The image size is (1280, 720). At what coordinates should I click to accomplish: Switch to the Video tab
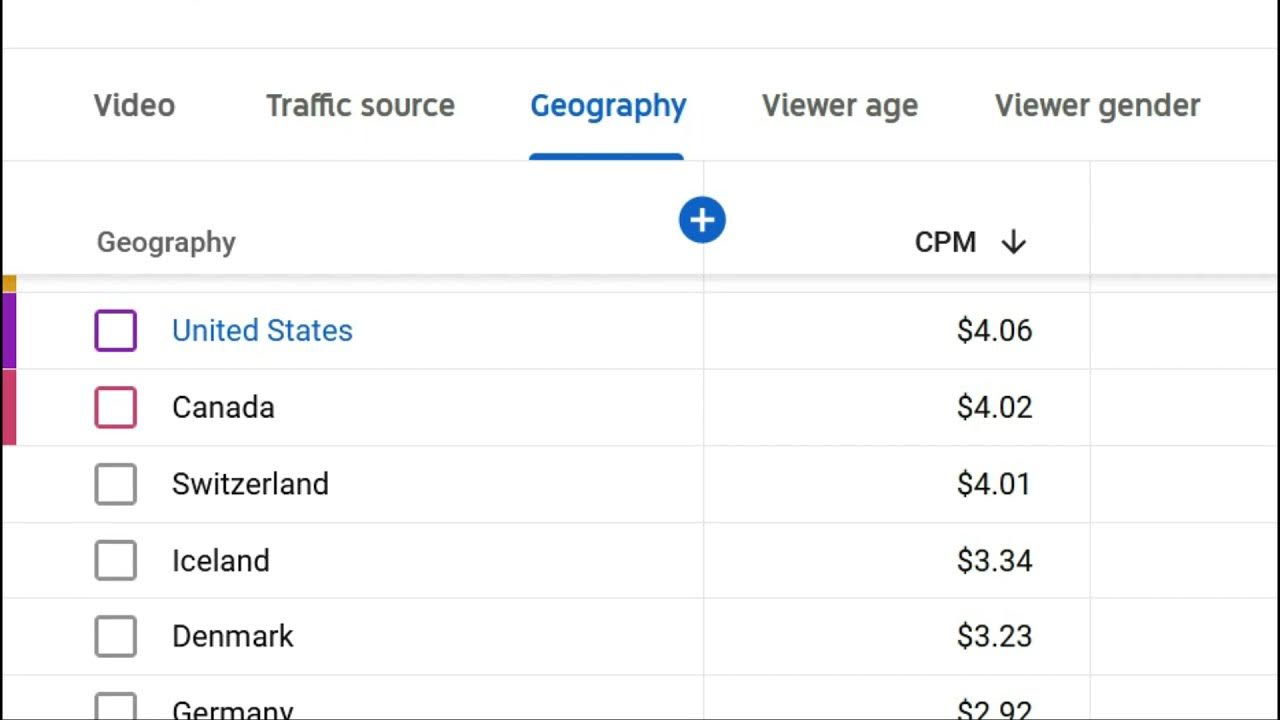[x=134, y=105]
